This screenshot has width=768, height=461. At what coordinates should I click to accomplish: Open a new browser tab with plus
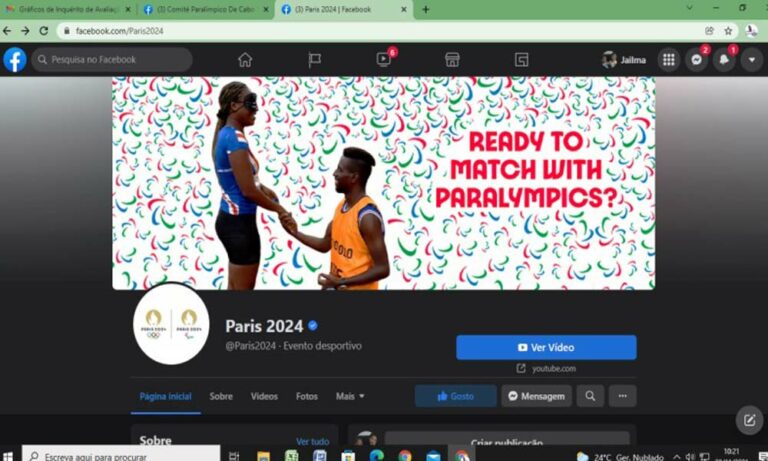pos(426,9)
